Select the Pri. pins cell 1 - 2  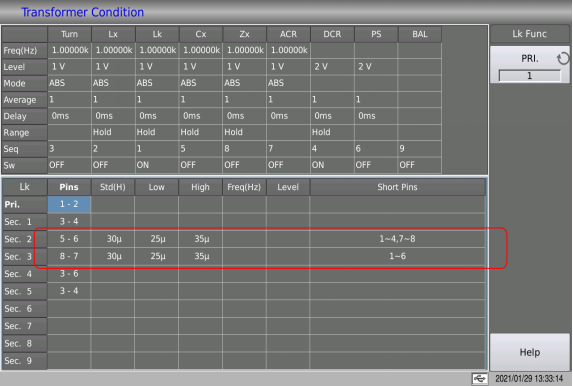point(69,204)
